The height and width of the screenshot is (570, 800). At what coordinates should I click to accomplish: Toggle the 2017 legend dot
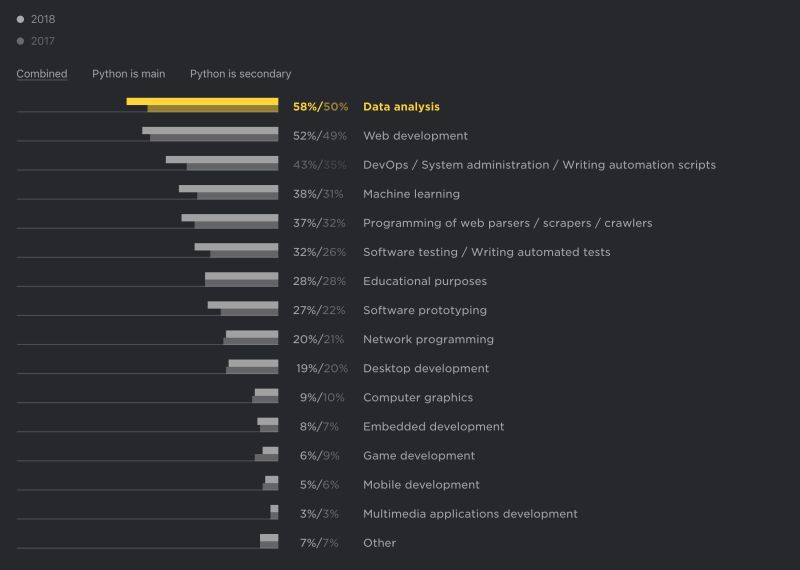(x=20, y=41)
